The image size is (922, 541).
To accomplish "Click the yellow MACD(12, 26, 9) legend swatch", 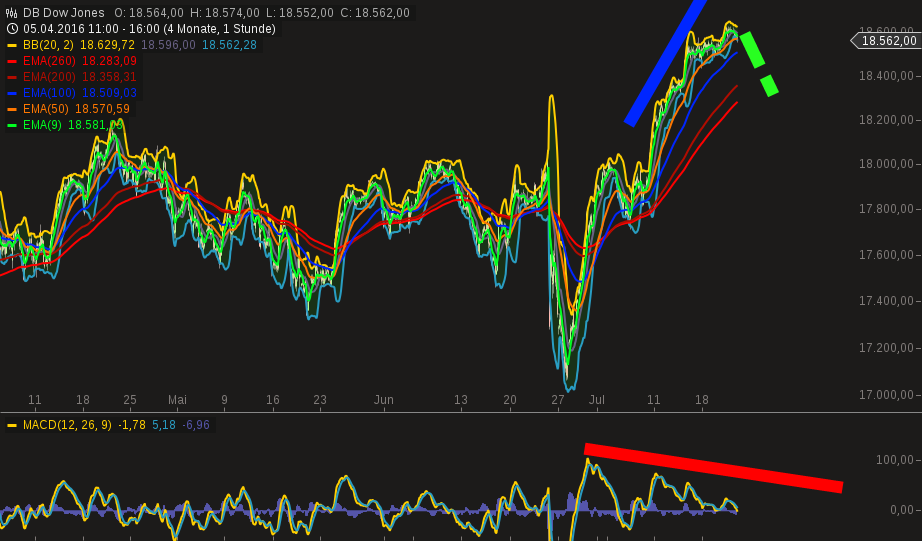I will pyautogui.click(x=12, y=425).
